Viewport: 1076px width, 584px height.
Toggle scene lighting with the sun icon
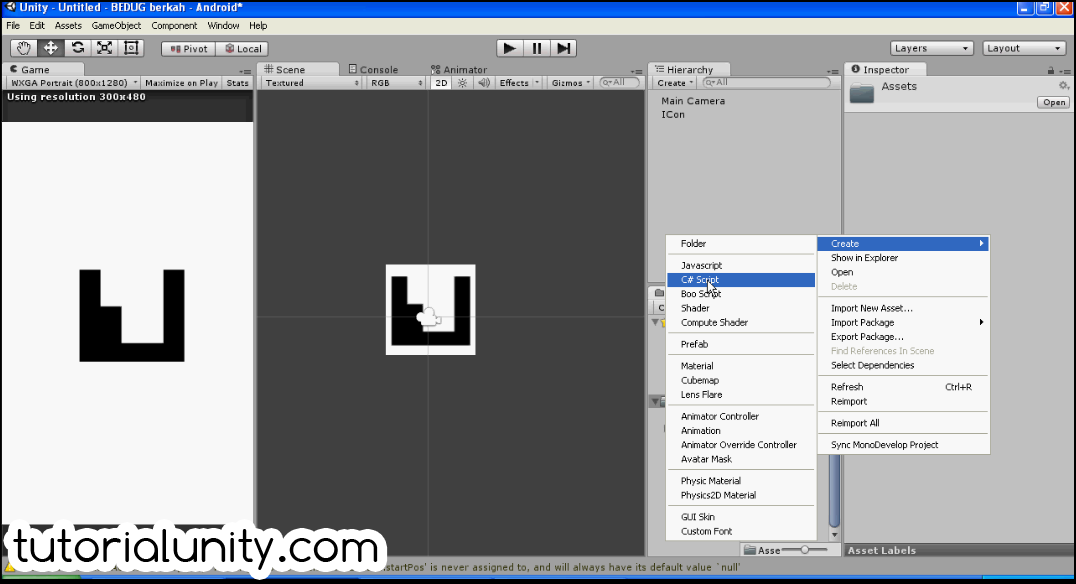[461, 83]
